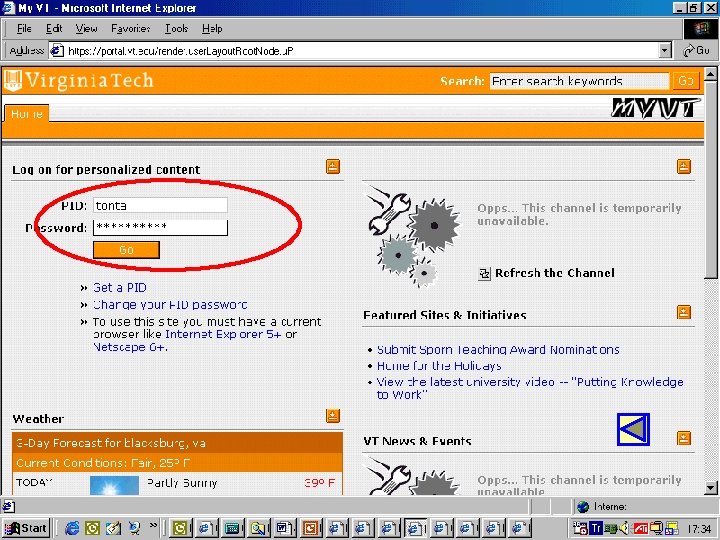The width and height of the screenshot is (720, 540).
Task: Click the Tr tray icon
Action: [596, 529]
